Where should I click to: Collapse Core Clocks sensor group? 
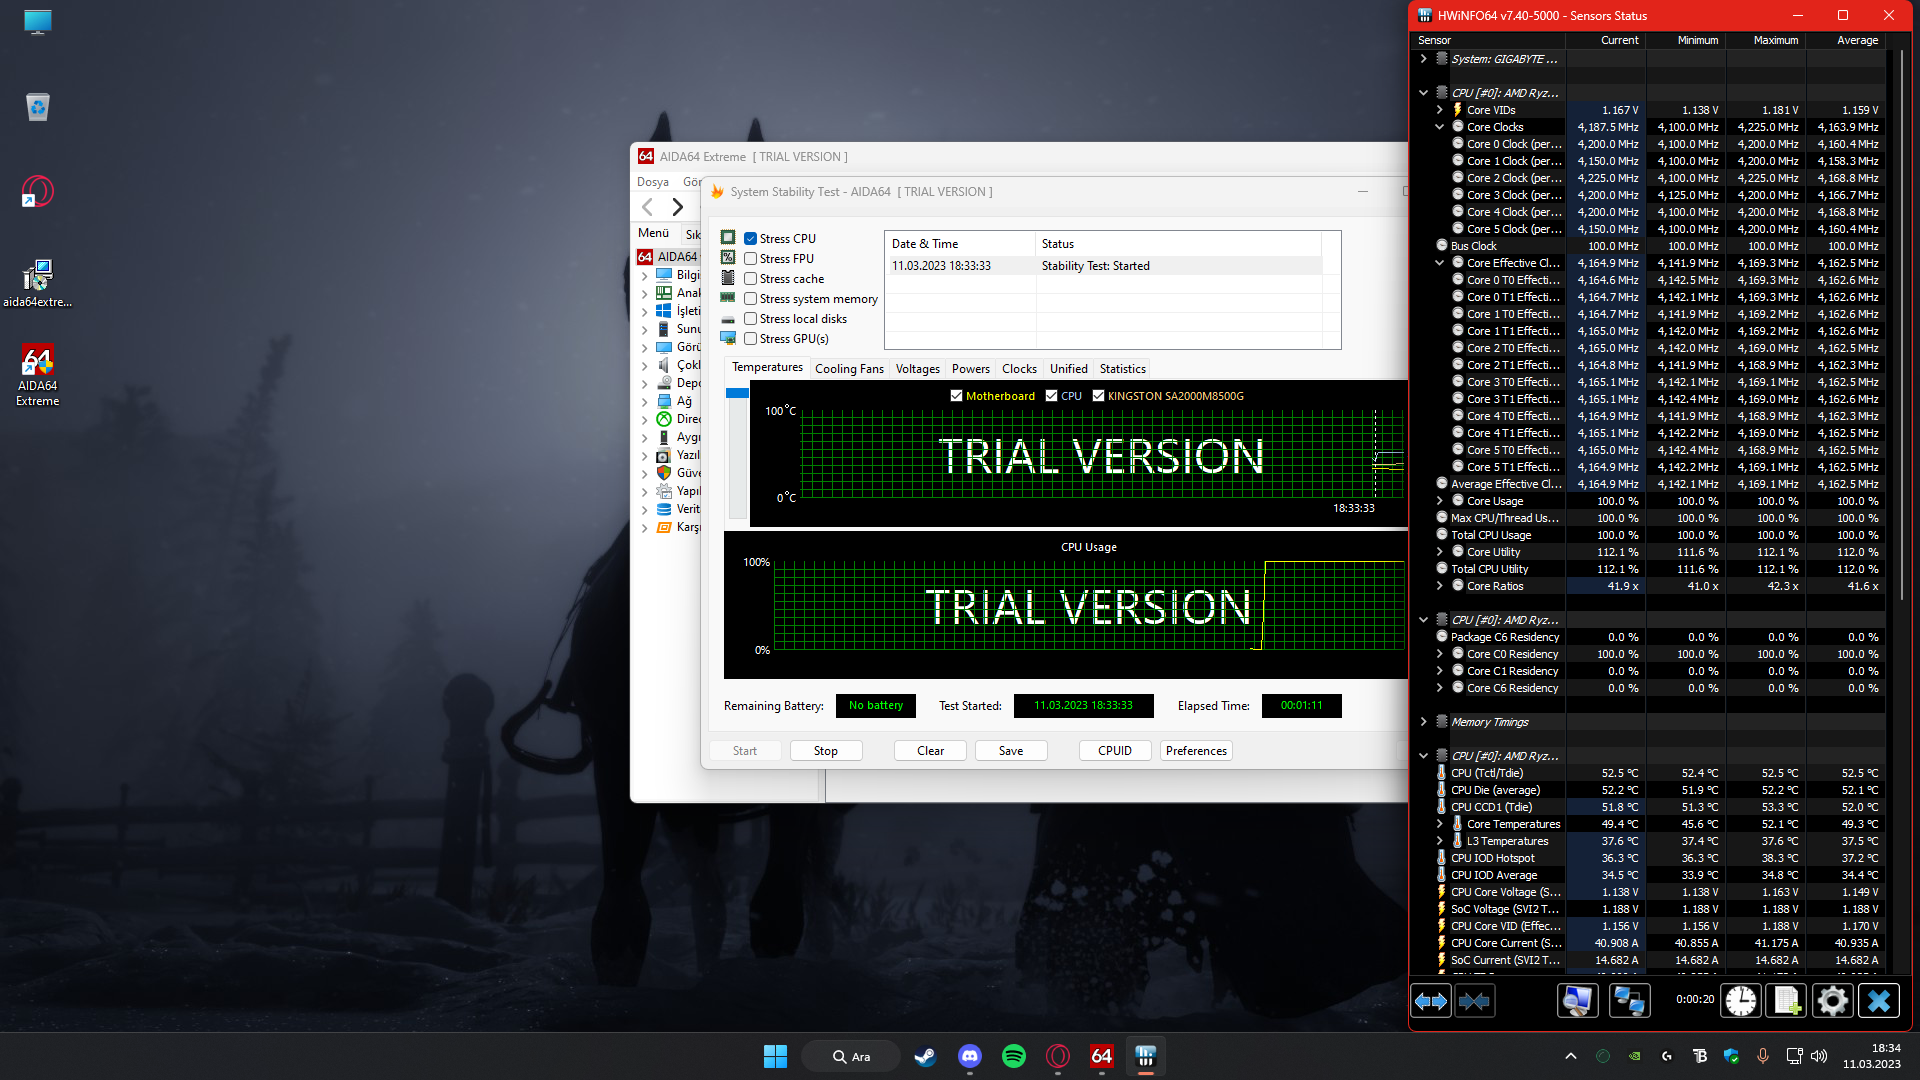click(1439, 127)
